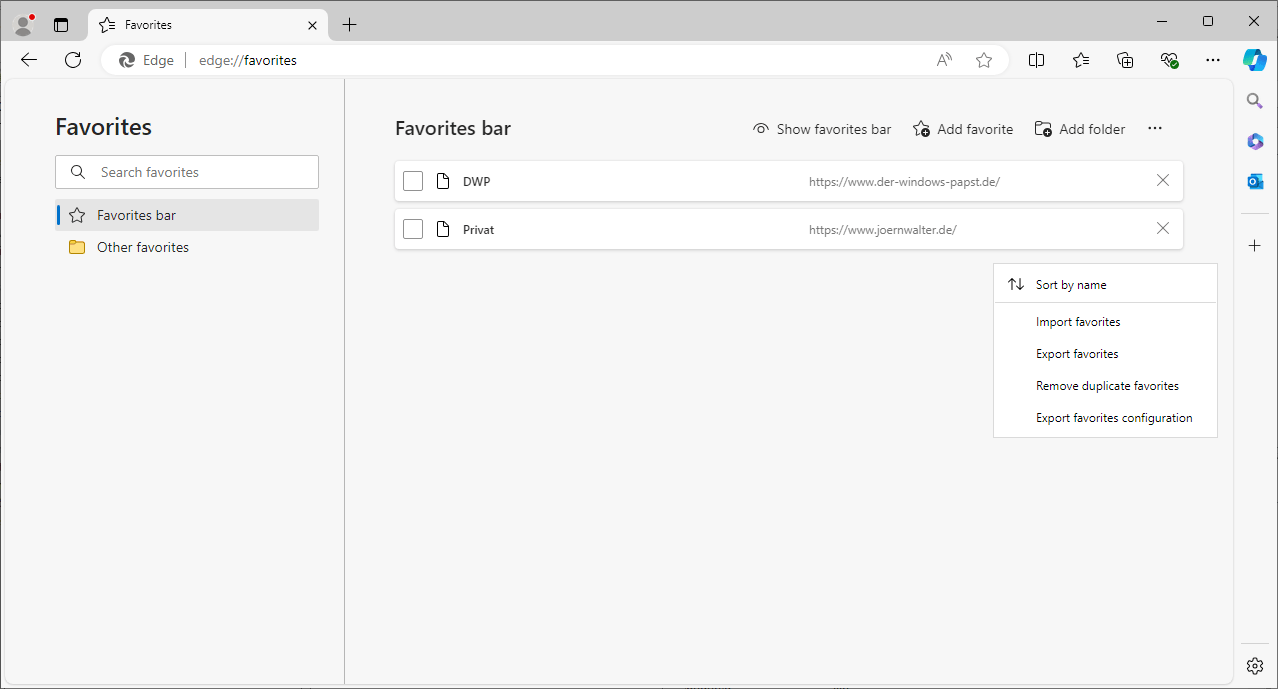The height and width of the screenshot is (689, 1278).
Task: Open Browser essentials heart icon
Action: click(x=1169, y=60)
